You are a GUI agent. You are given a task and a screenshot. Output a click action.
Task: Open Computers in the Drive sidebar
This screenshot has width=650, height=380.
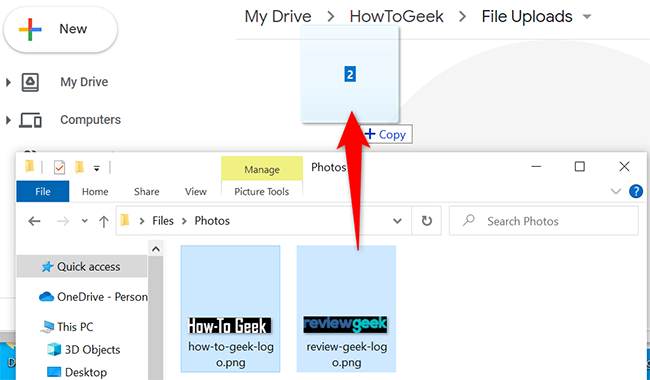coord(90,120)
